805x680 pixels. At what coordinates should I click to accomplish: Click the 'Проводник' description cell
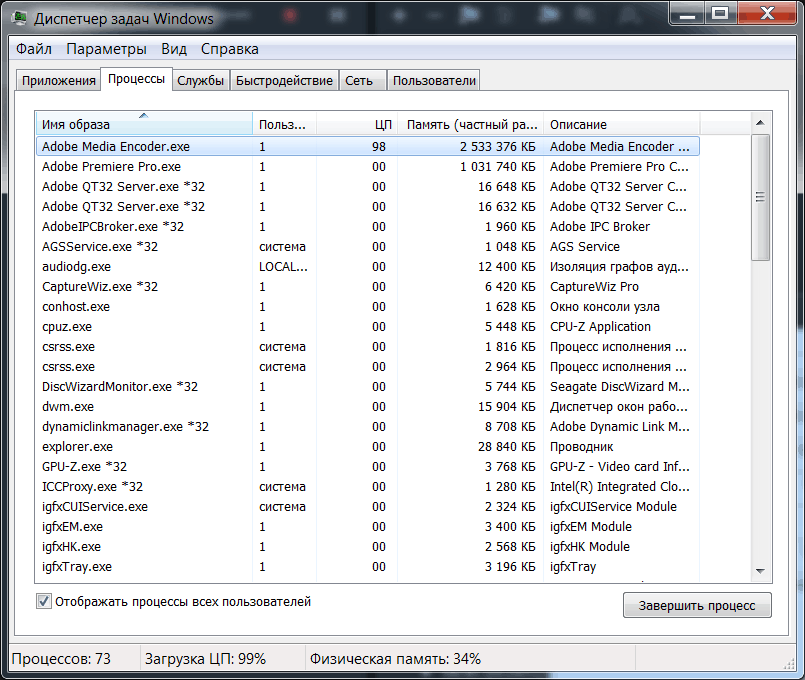(582, 447)
